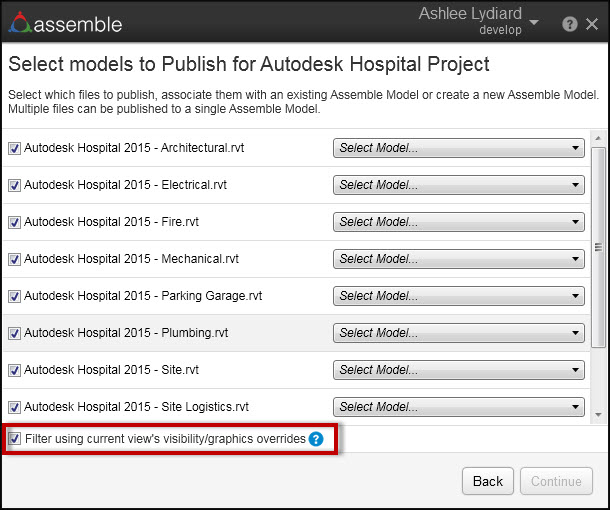Image resolution: width=610 pixels, height=510 pixels.
Task: Uncheck Autodesk Hospital 2015 - Architectural.rvt
Action: point(14,148)
